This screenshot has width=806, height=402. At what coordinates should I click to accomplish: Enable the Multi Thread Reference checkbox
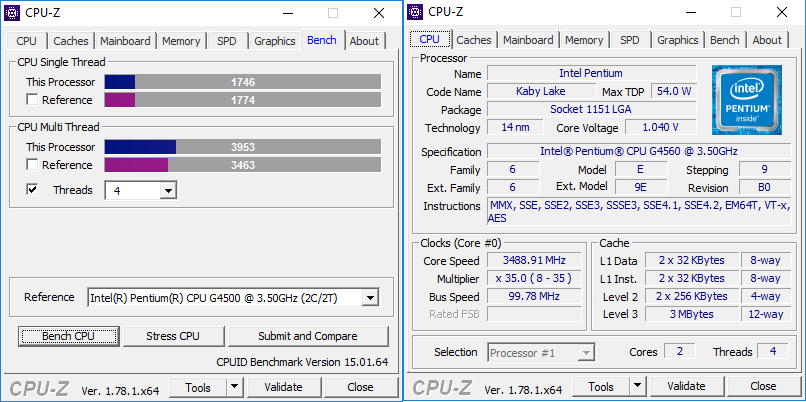(32, 165)
